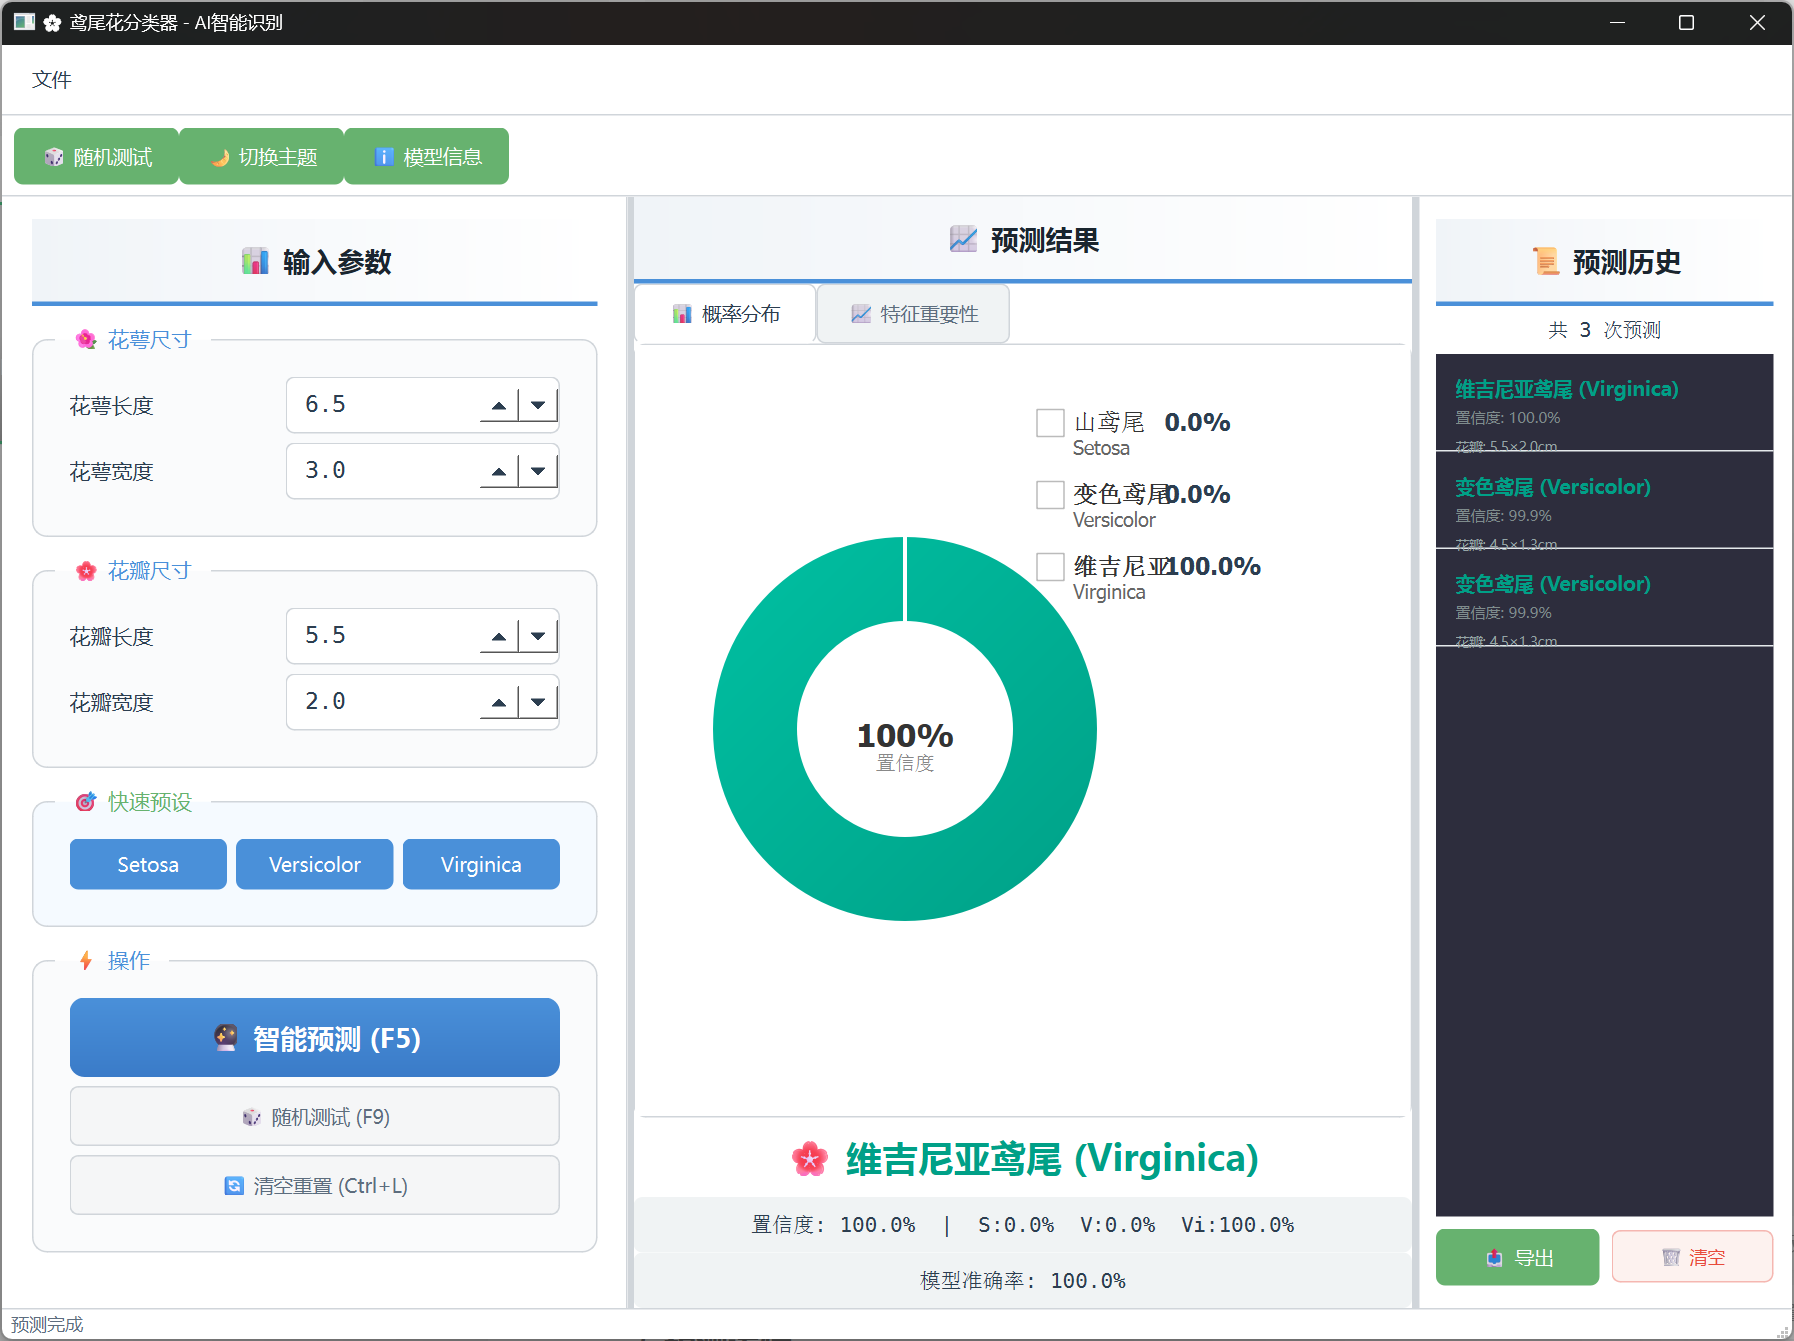Apply the Setosa quick preset
The width and height of the screenshot is (1794, 1341).
pos(148,865)
